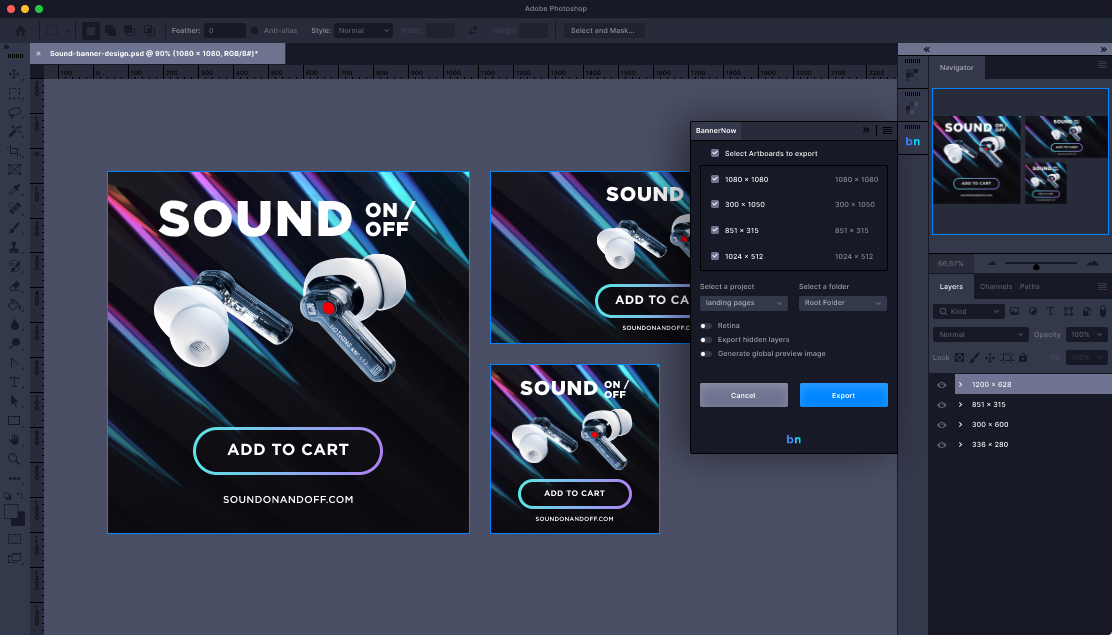Image resolution: width=1112 pixels, height=635 pixels.
Task: Uncheck the 851 × 315 artboard checkbox
Action: [x=715, y=230]
